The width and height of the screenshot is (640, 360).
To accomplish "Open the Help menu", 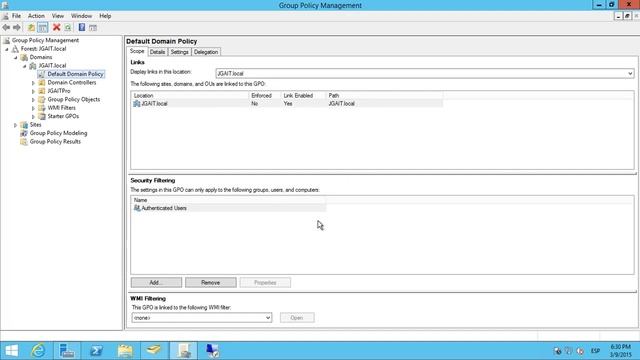I will (x=105, y=16).
